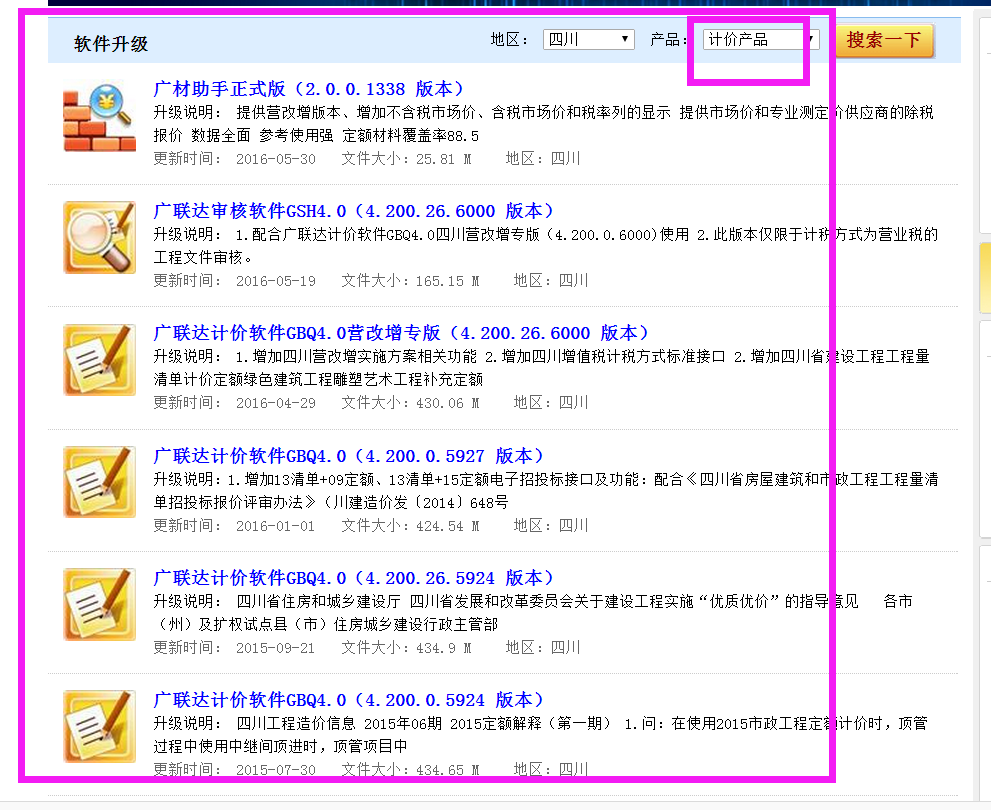Click update date 2016-05-19
The width and height of the screenshot is (991, 810).
click(x=276, y=281)
